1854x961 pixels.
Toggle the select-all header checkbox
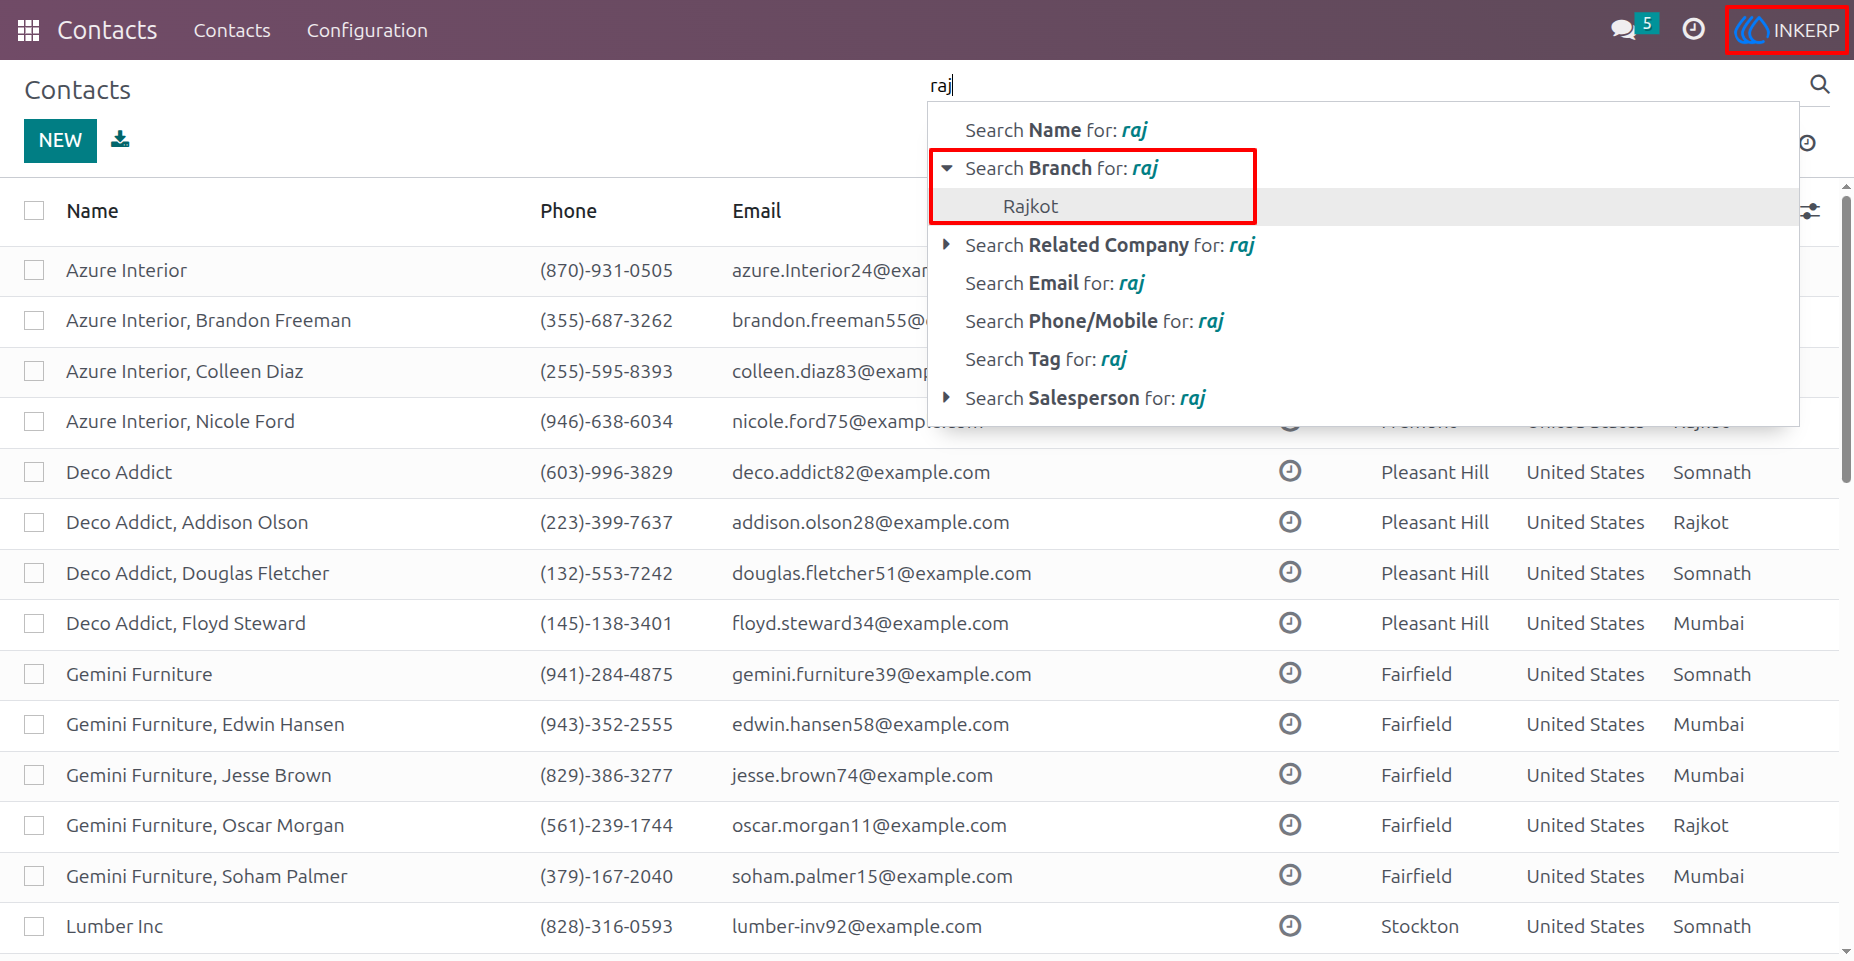pos(34,211)
